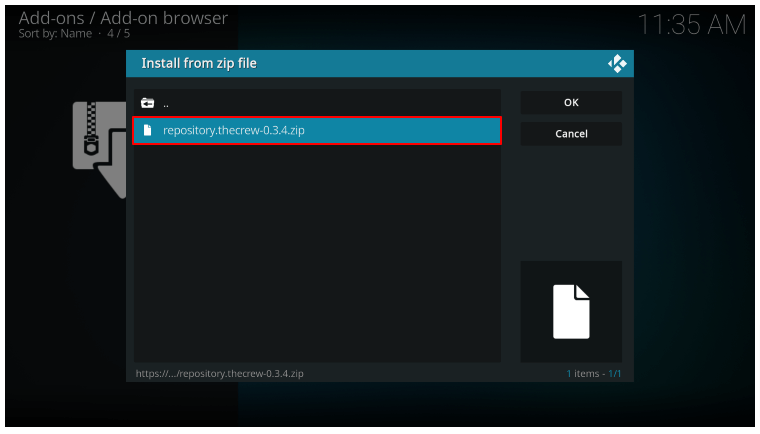The height and width of the screenshot is (434, 760).
Task: Click the empty area below the zip file entry
Action: click(316, 250)
